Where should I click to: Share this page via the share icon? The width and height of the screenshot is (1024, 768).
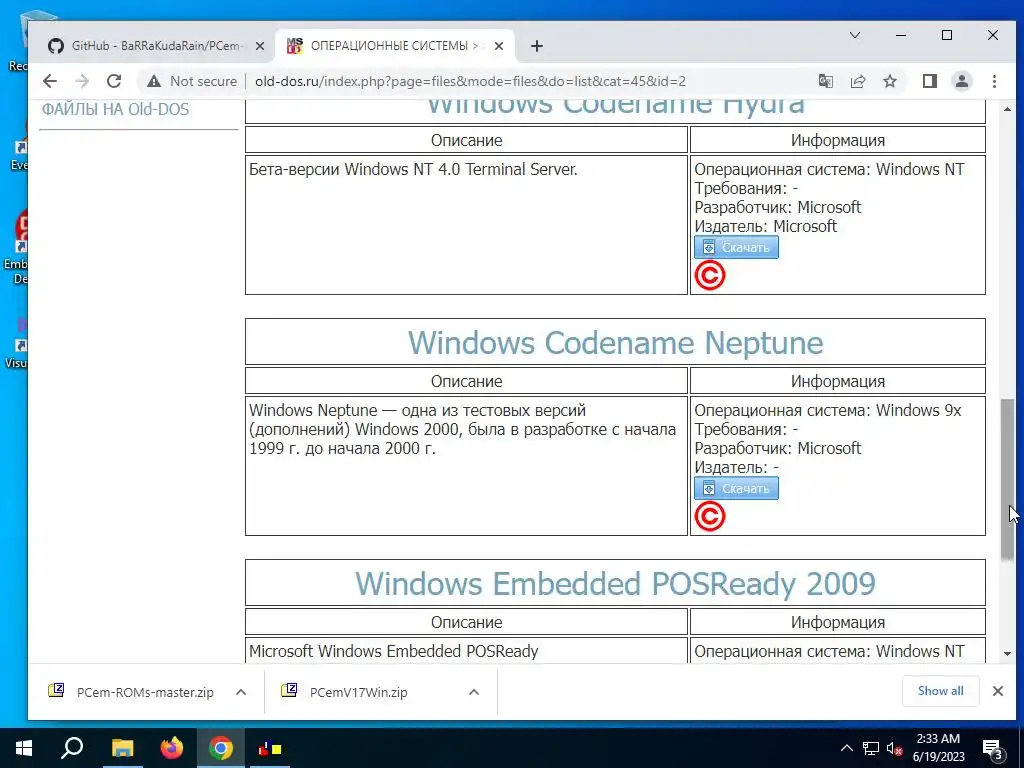tap(857, 81)
